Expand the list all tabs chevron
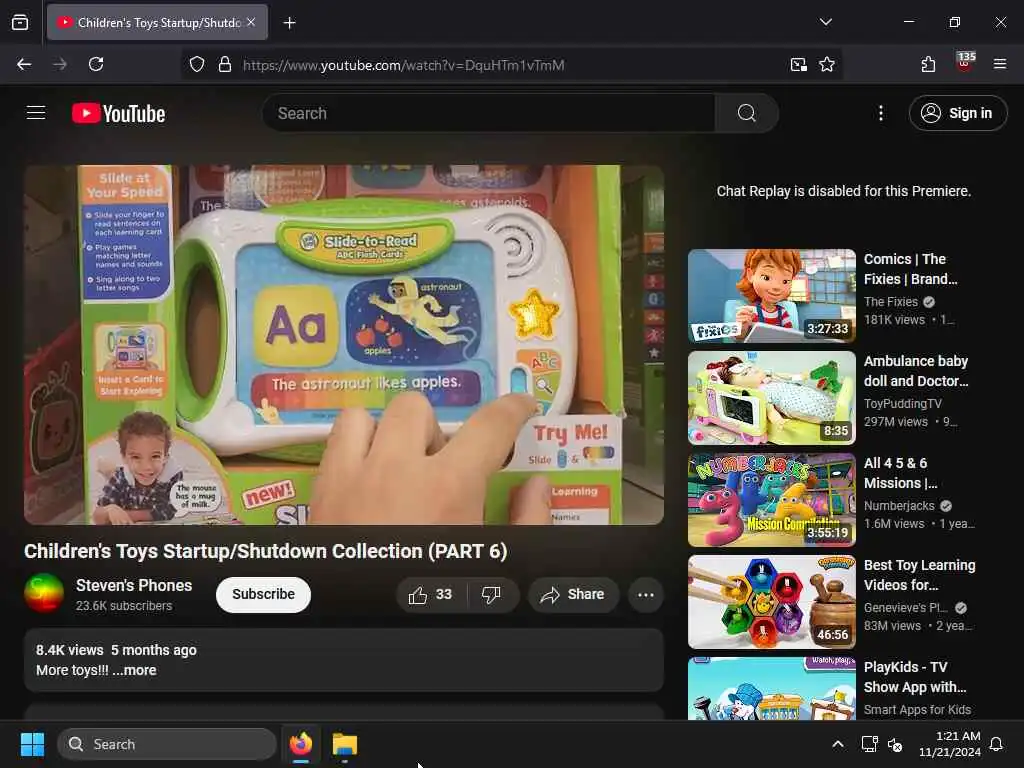The image size is (1024, 768). point(825,22)
